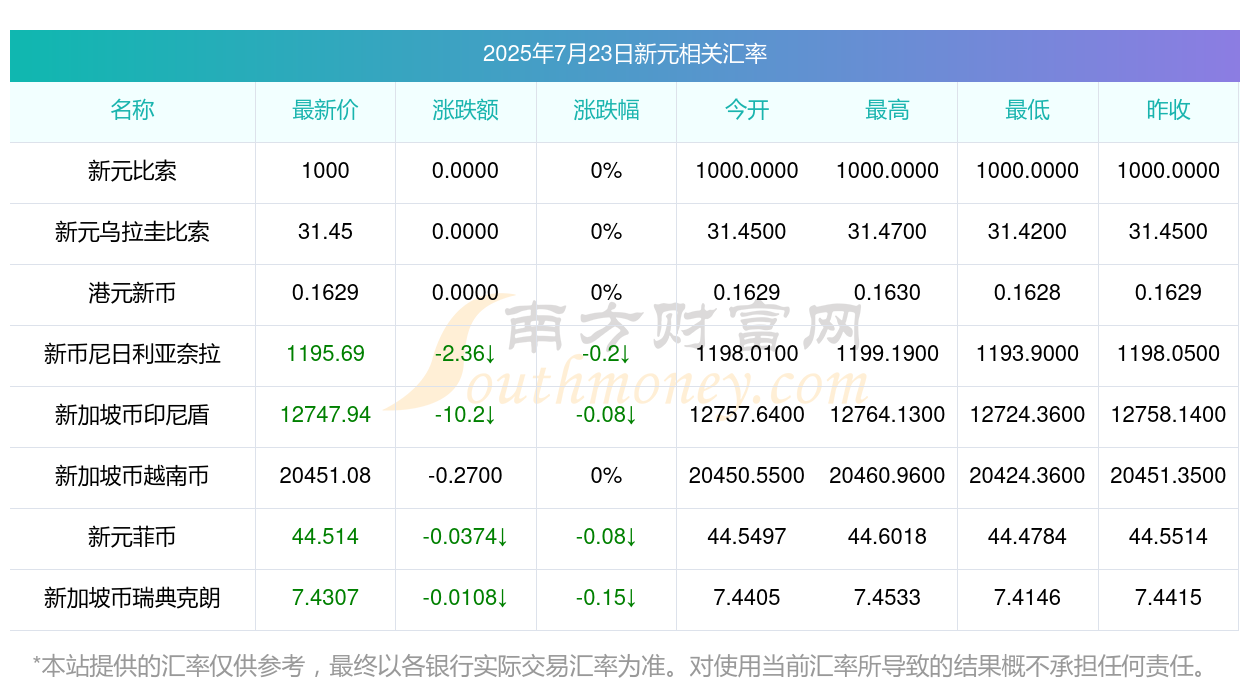Screen dimensions: 1250x698
Task: Select the 涨跌幅 column header
Action: tap(606, 110)
